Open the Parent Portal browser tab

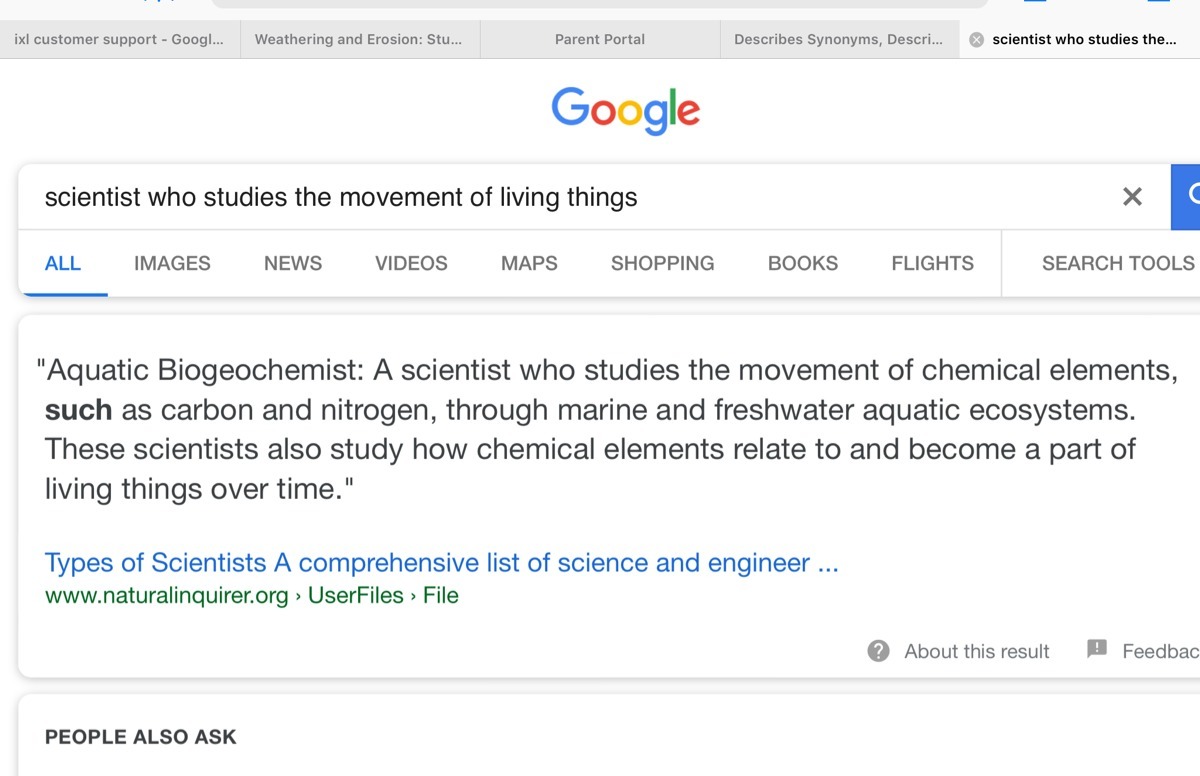click(599, 40)
